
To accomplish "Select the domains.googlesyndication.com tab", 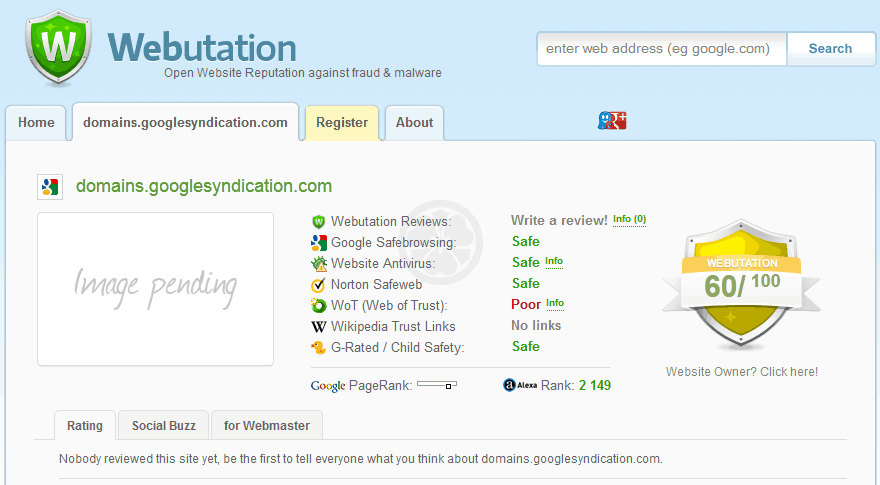I will pyautogui.click(x=185, y=122).
